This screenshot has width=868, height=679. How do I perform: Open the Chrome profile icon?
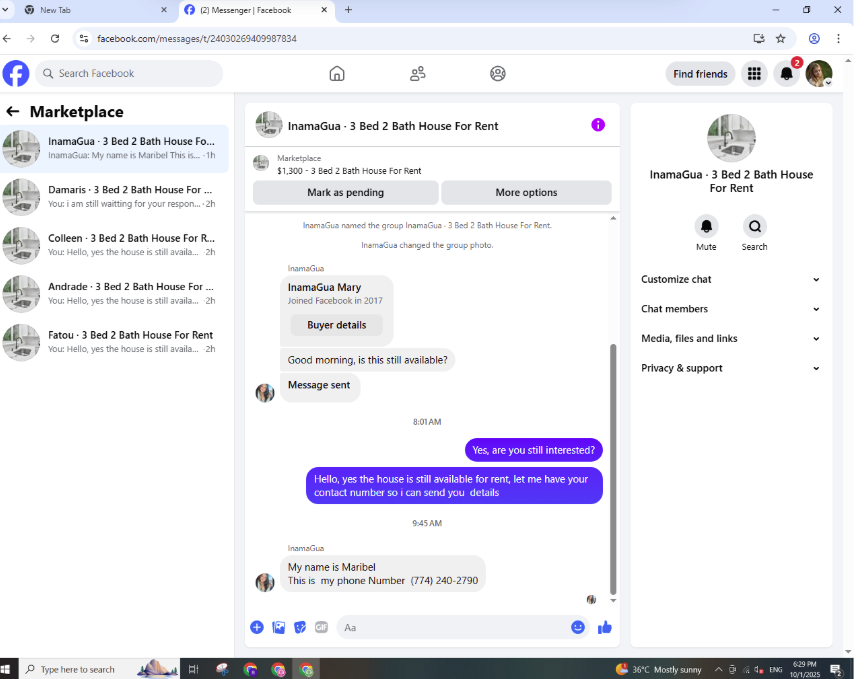pyautogui.click(x=814, y=39)
